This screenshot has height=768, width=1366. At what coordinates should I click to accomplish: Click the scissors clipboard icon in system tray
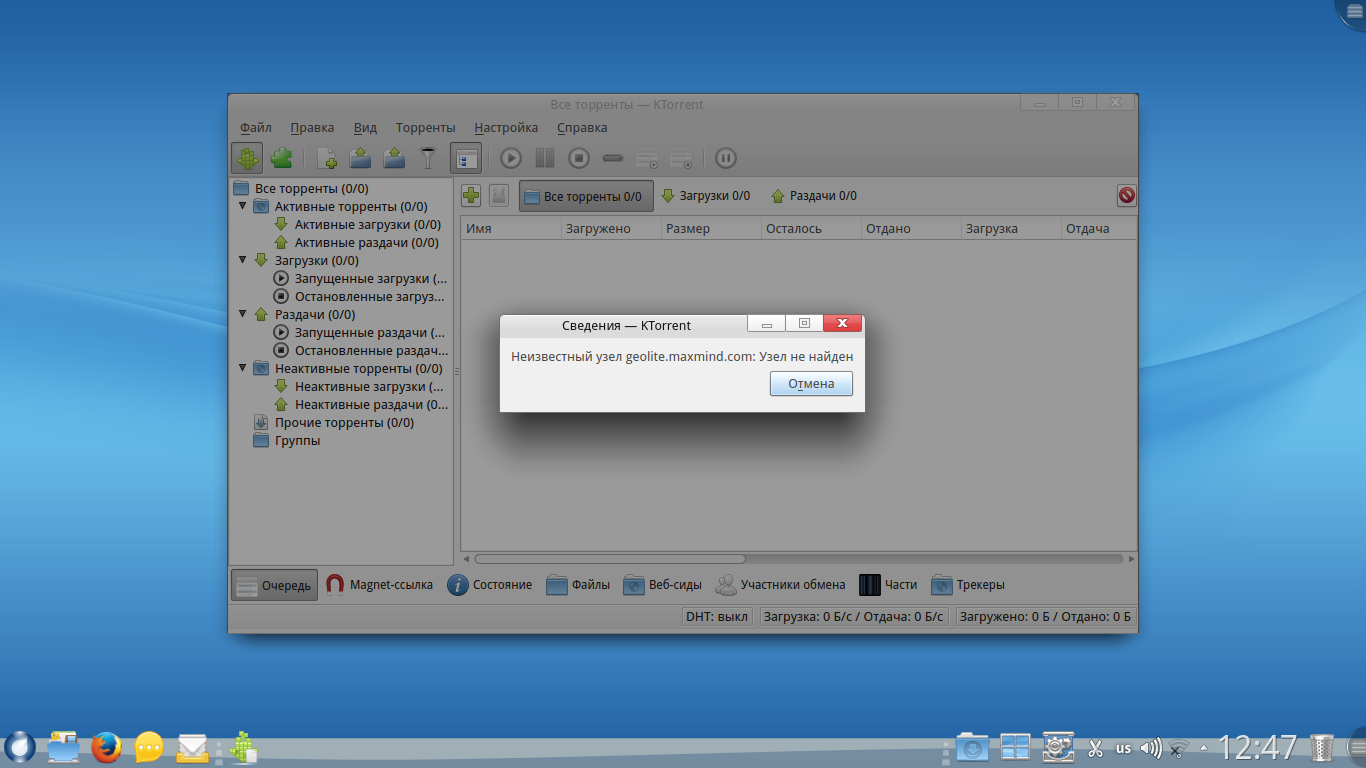pos(1095,748)
